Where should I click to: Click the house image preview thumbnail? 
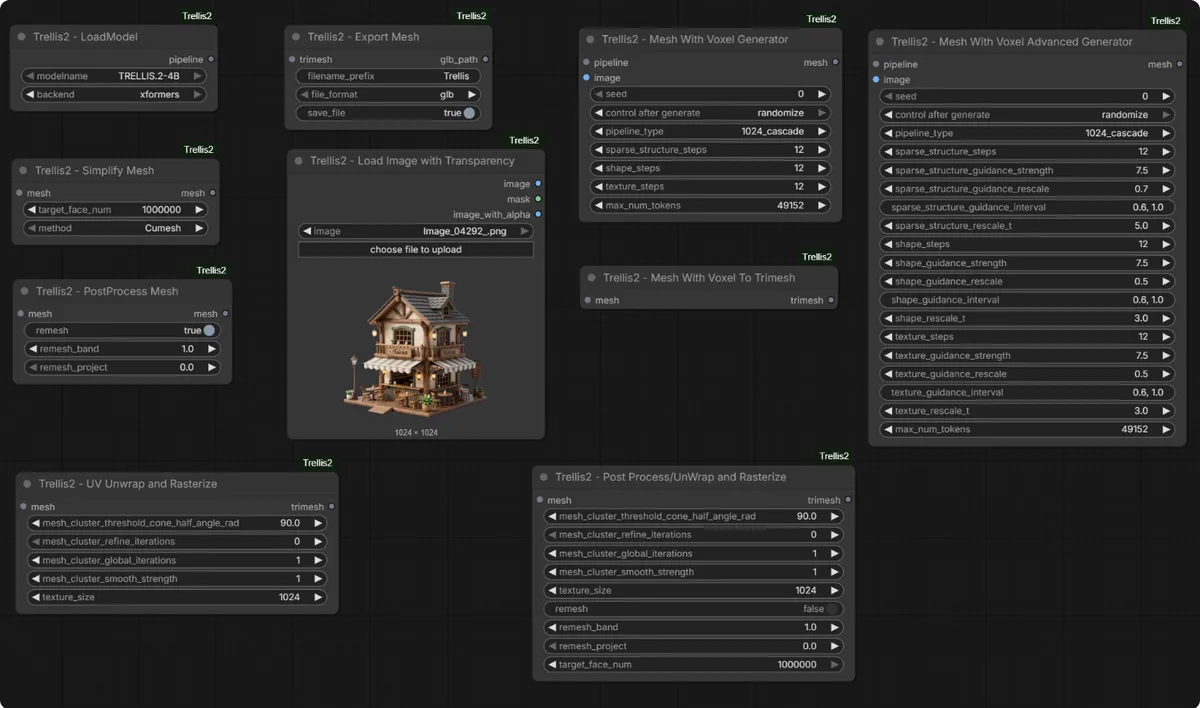click(415, 346)
